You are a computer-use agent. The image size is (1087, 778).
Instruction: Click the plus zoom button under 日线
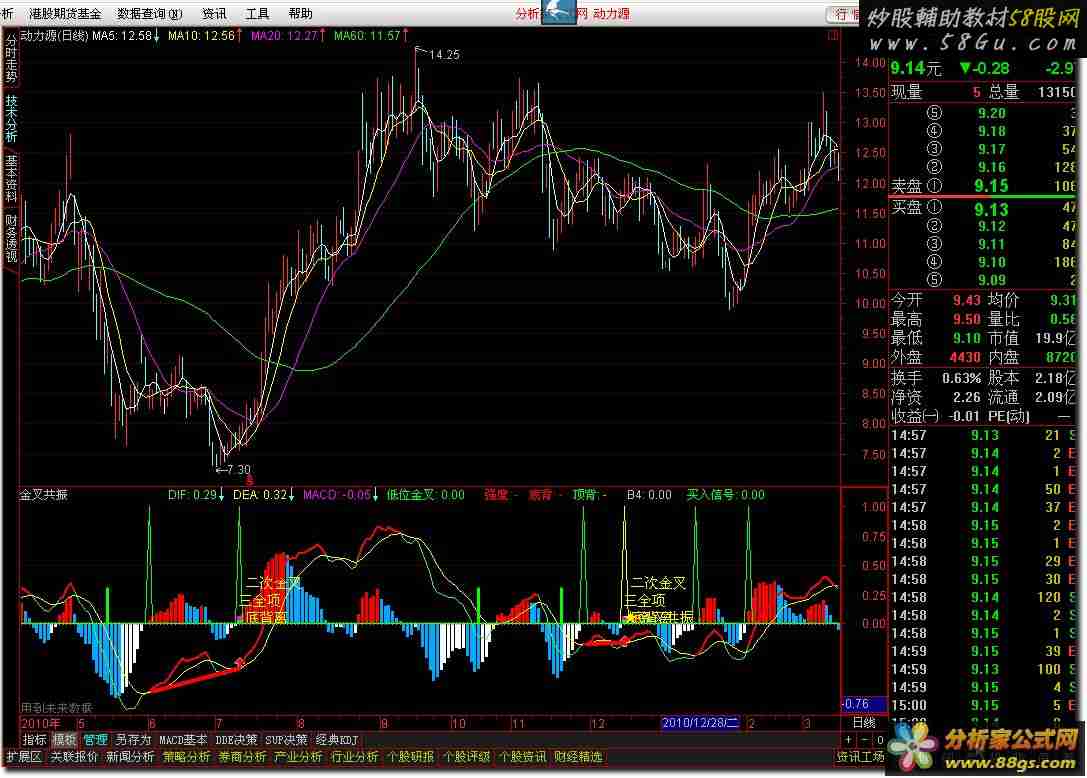tap(849, 740)
